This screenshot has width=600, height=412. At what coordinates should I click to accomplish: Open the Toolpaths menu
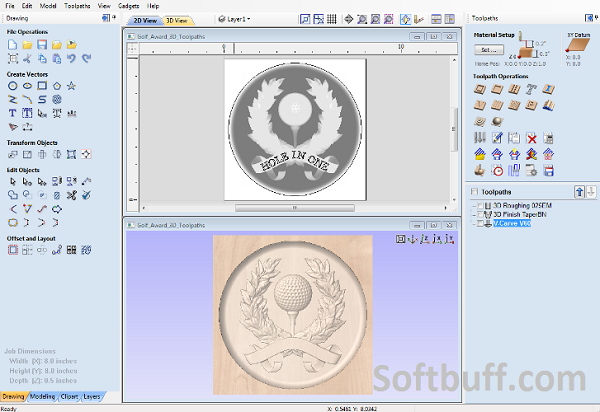click(77, 6)
